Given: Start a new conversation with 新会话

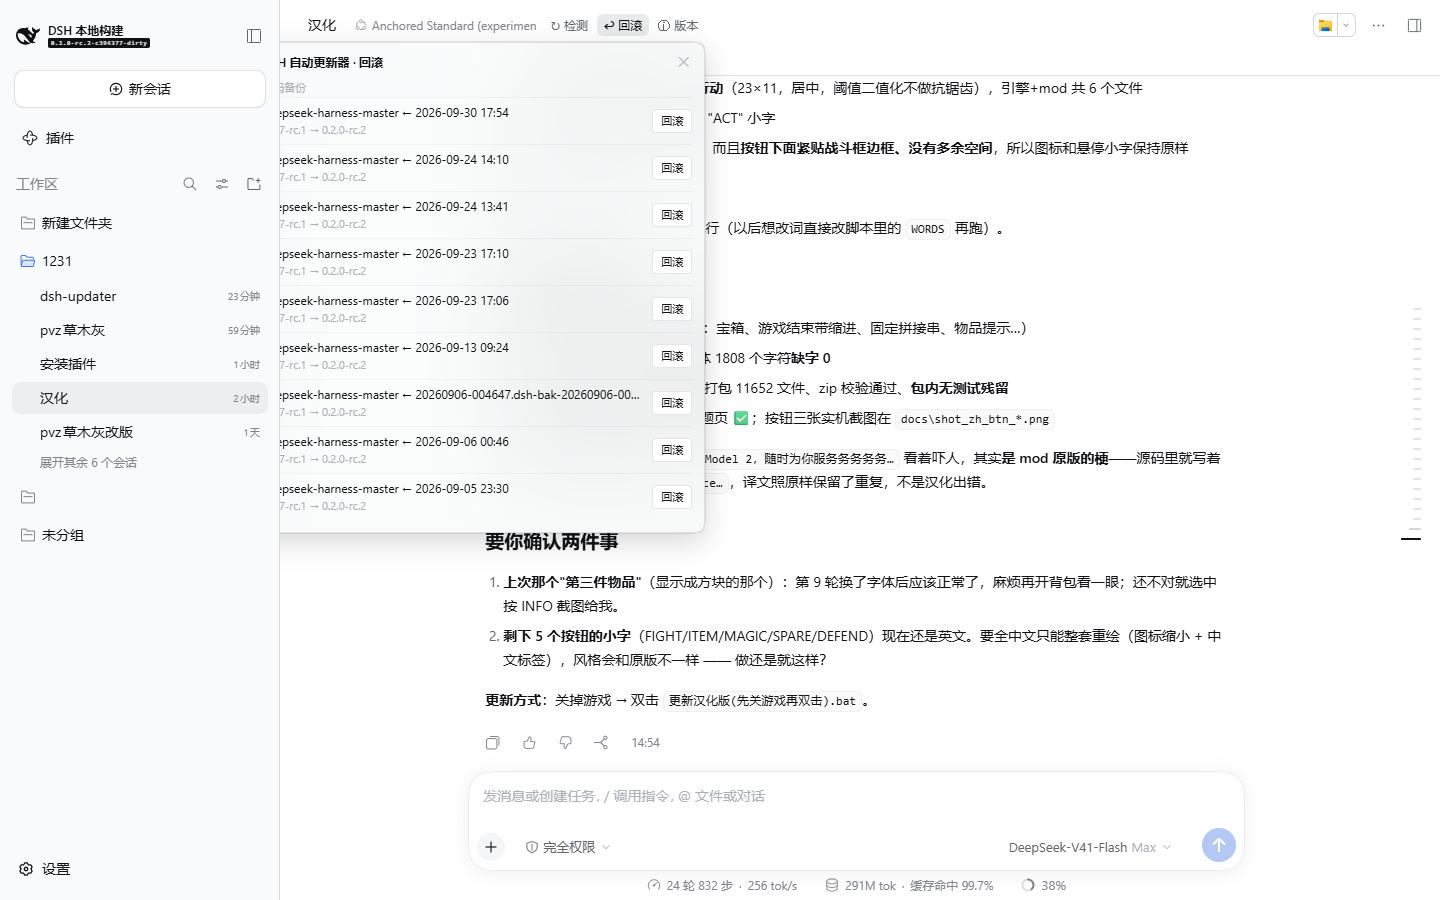Looking at the screenshot, I should (x=140, y=89).
